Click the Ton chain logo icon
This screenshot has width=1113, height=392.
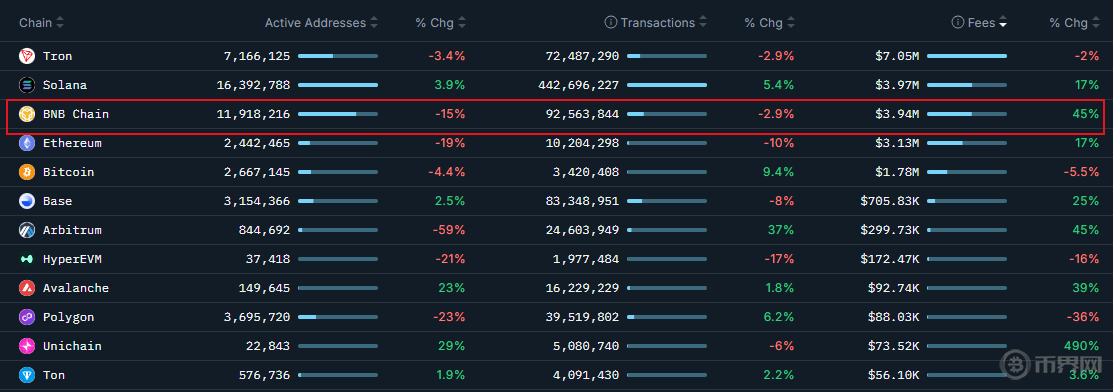(27, 375)
